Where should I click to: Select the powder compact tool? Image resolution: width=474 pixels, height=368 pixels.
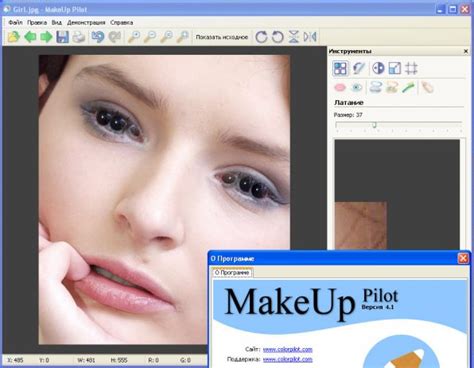[x=375, y=87]
